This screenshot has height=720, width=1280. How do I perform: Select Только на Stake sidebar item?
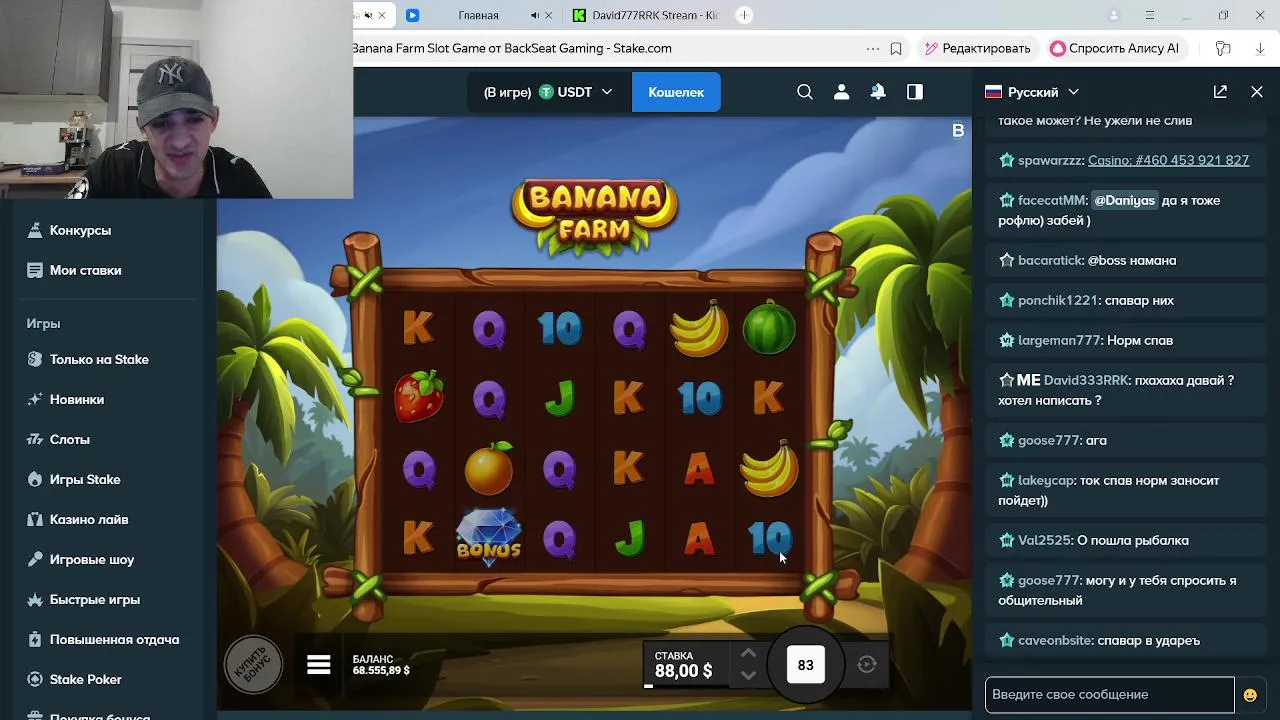click(99, 359)
